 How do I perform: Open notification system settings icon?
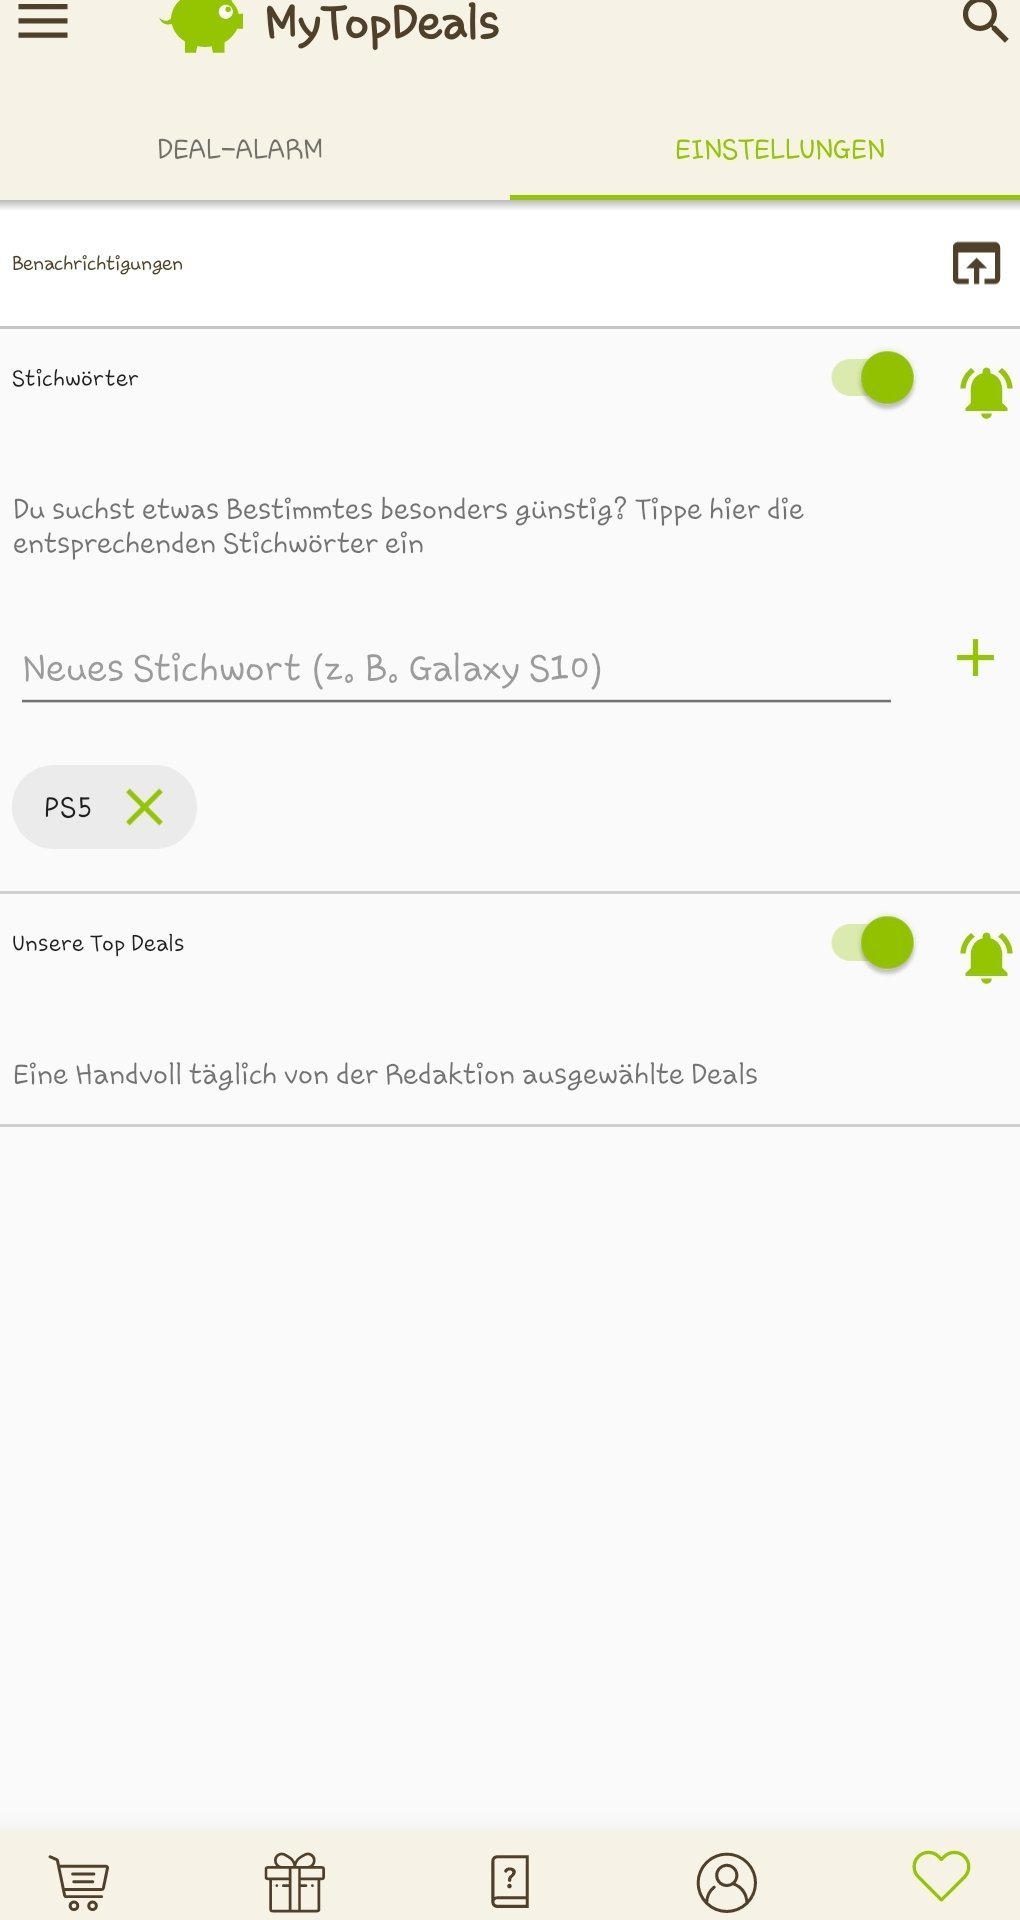click(976, 264)
